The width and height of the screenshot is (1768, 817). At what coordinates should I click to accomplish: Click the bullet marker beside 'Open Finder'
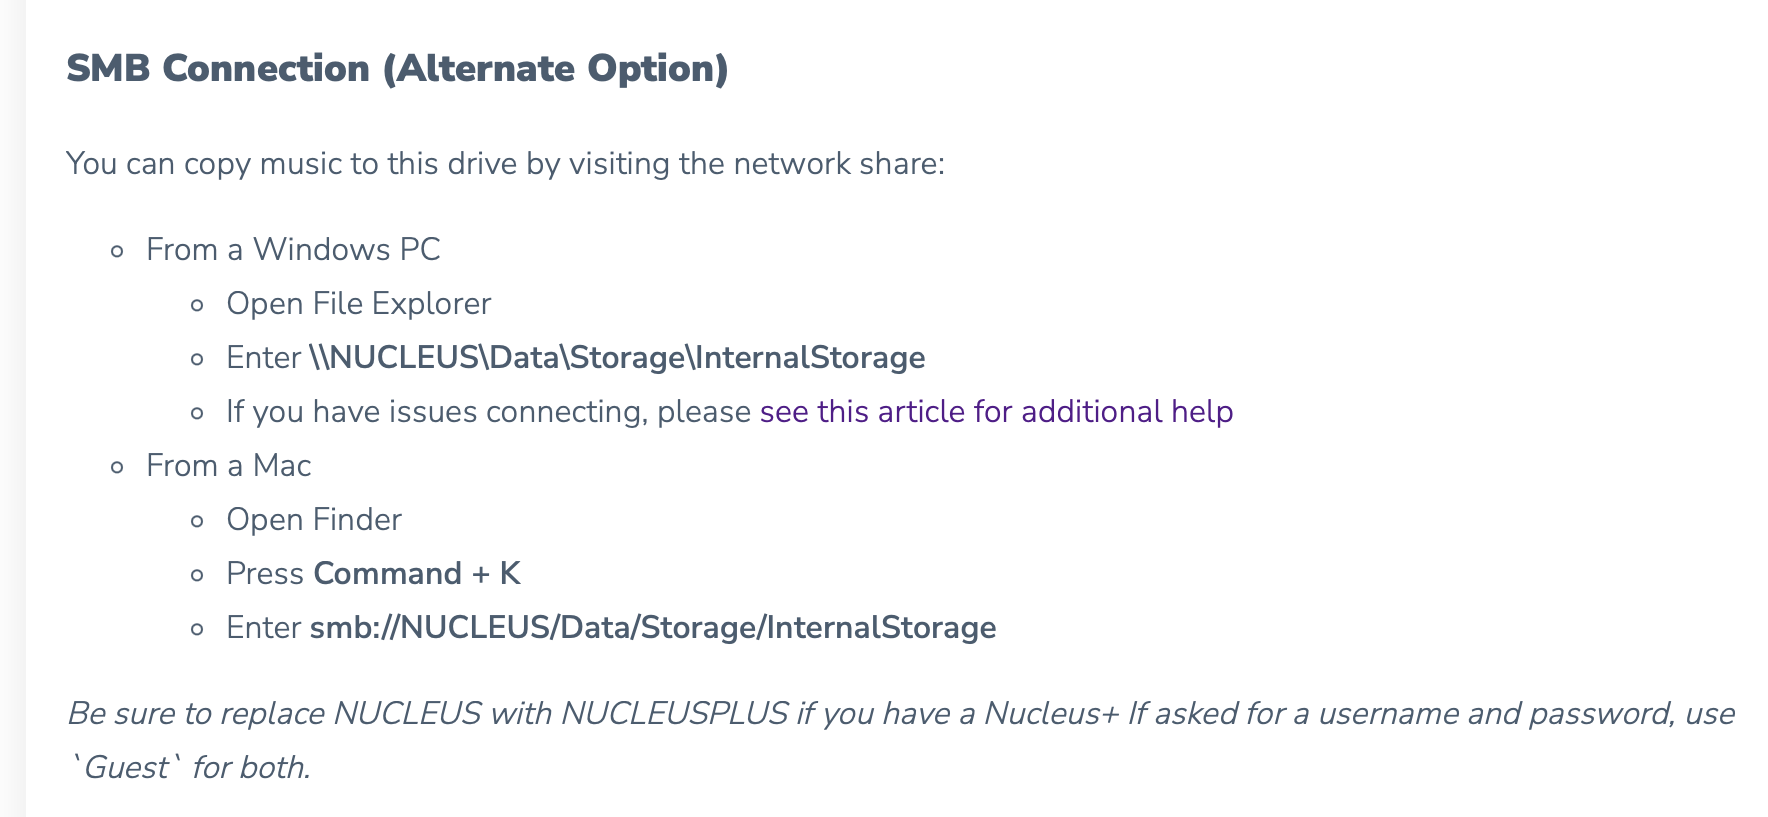198,521
